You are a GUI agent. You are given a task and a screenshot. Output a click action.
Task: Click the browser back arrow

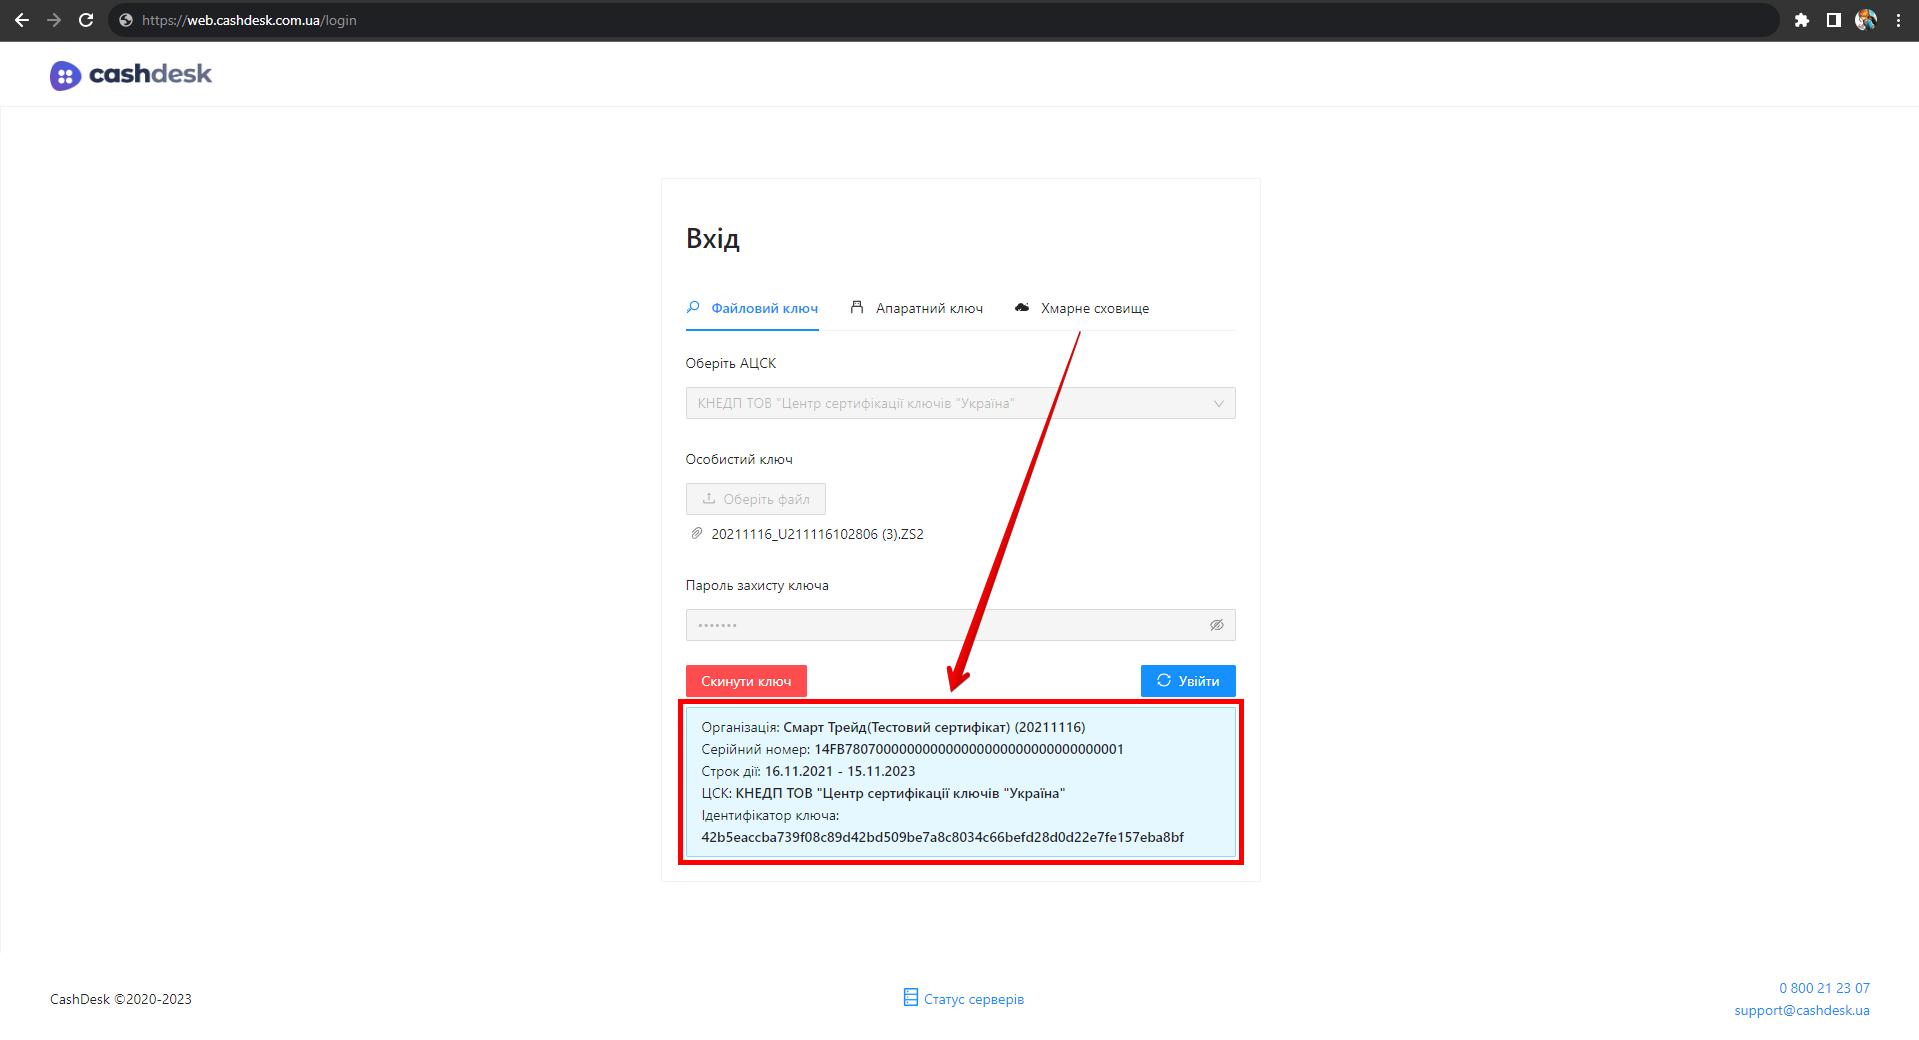pyautogui.click(x=22, y=20)
